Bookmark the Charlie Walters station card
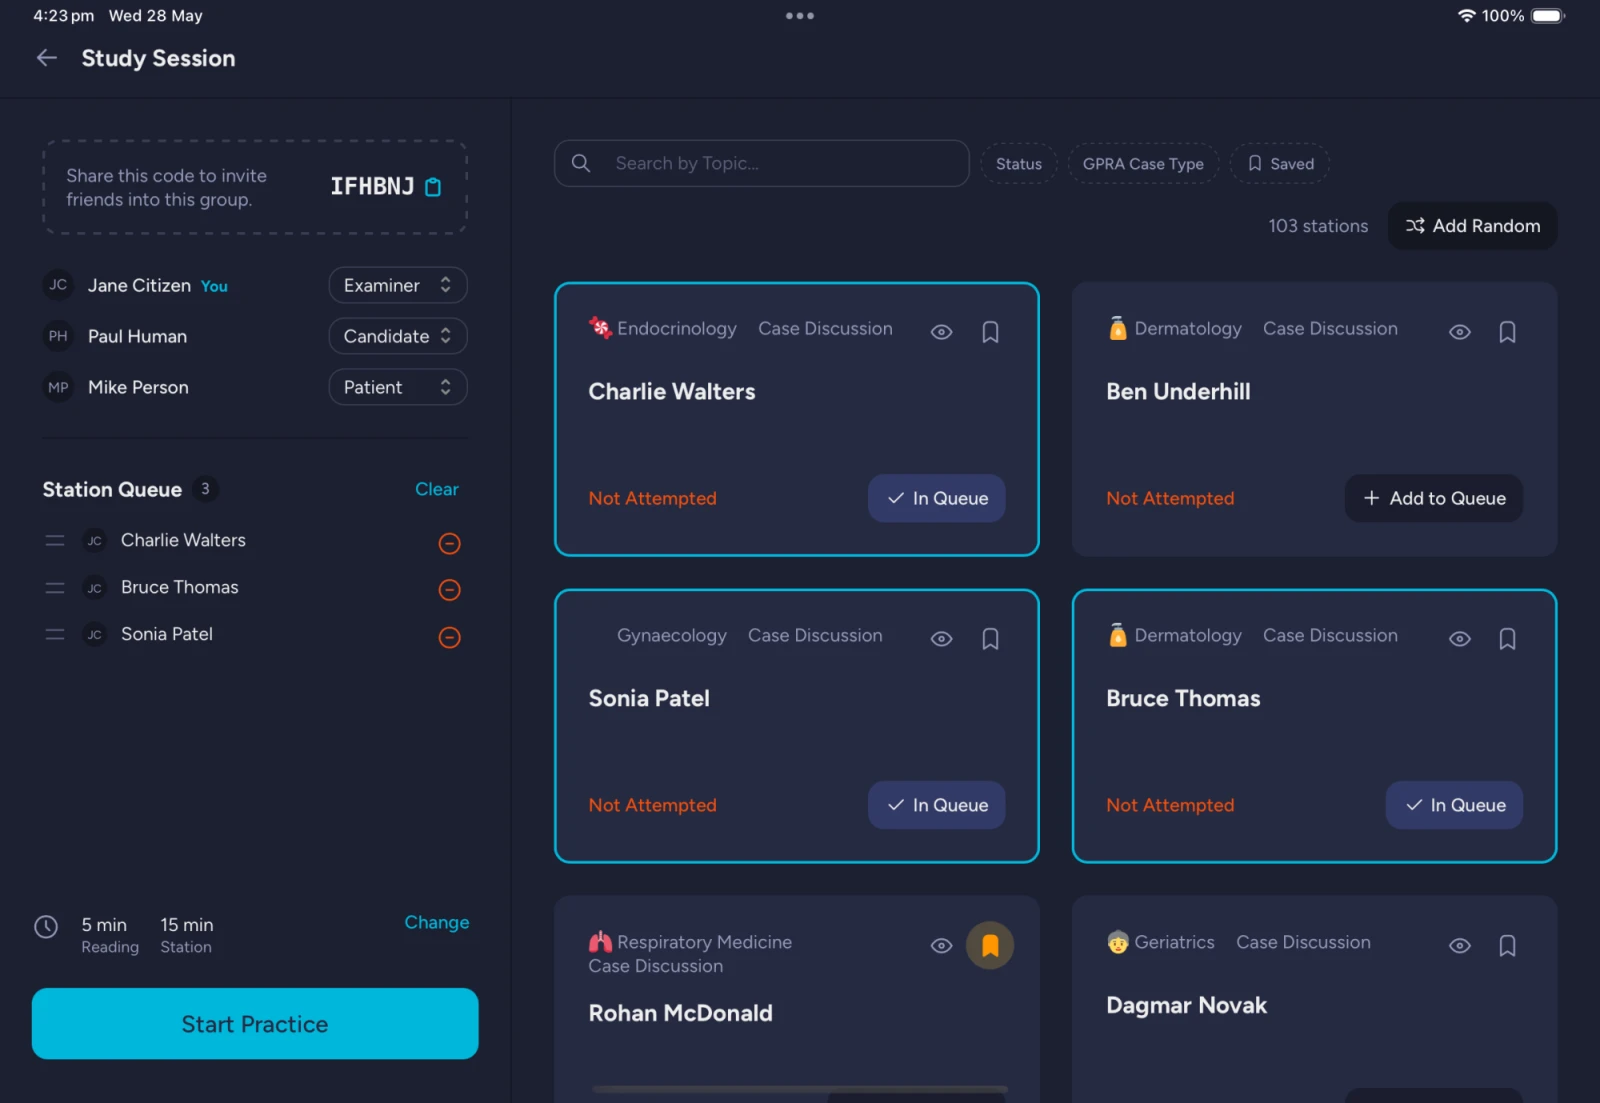Image resolution: width=1600 pixels, height=1103 pixels. tap(990, 332)
